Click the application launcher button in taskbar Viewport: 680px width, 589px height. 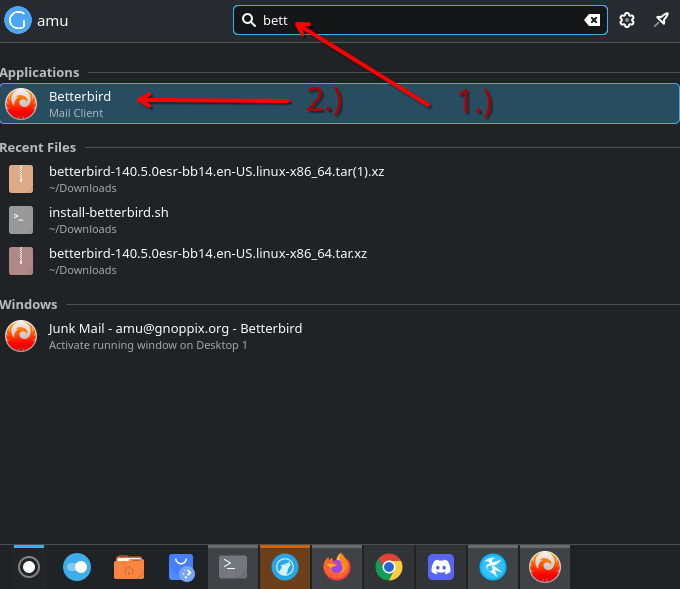coord(29,568)
